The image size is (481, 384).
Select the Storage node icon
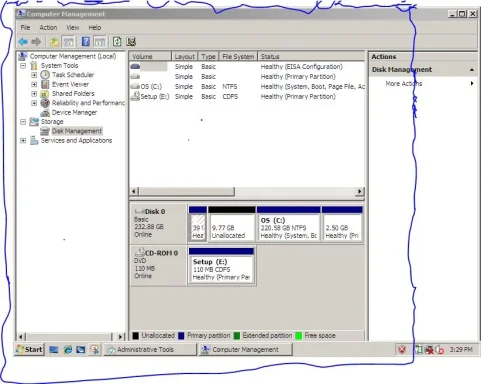[34, 121]
